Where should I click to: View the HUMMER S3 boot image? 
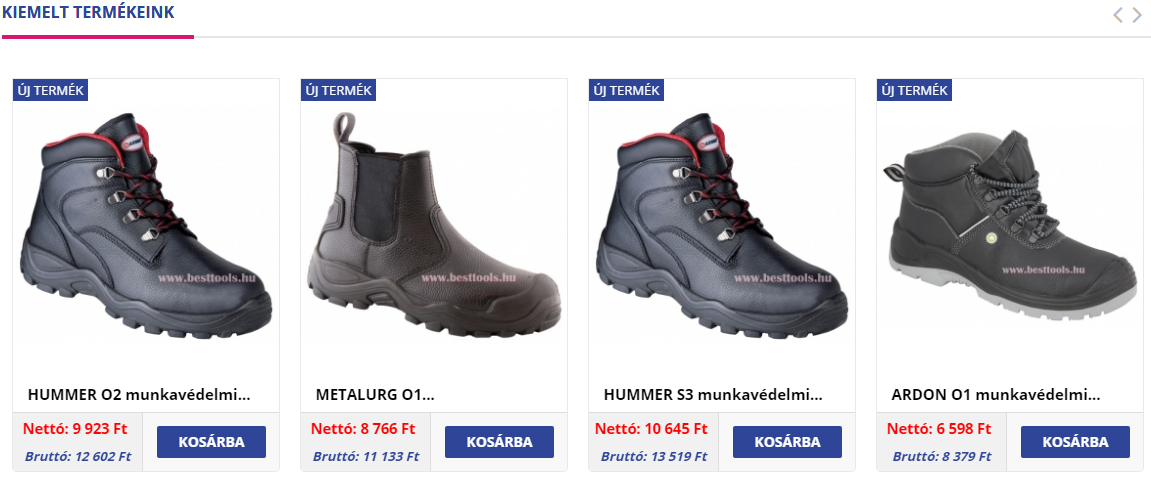pyautogui.click(x=722, y=225)
